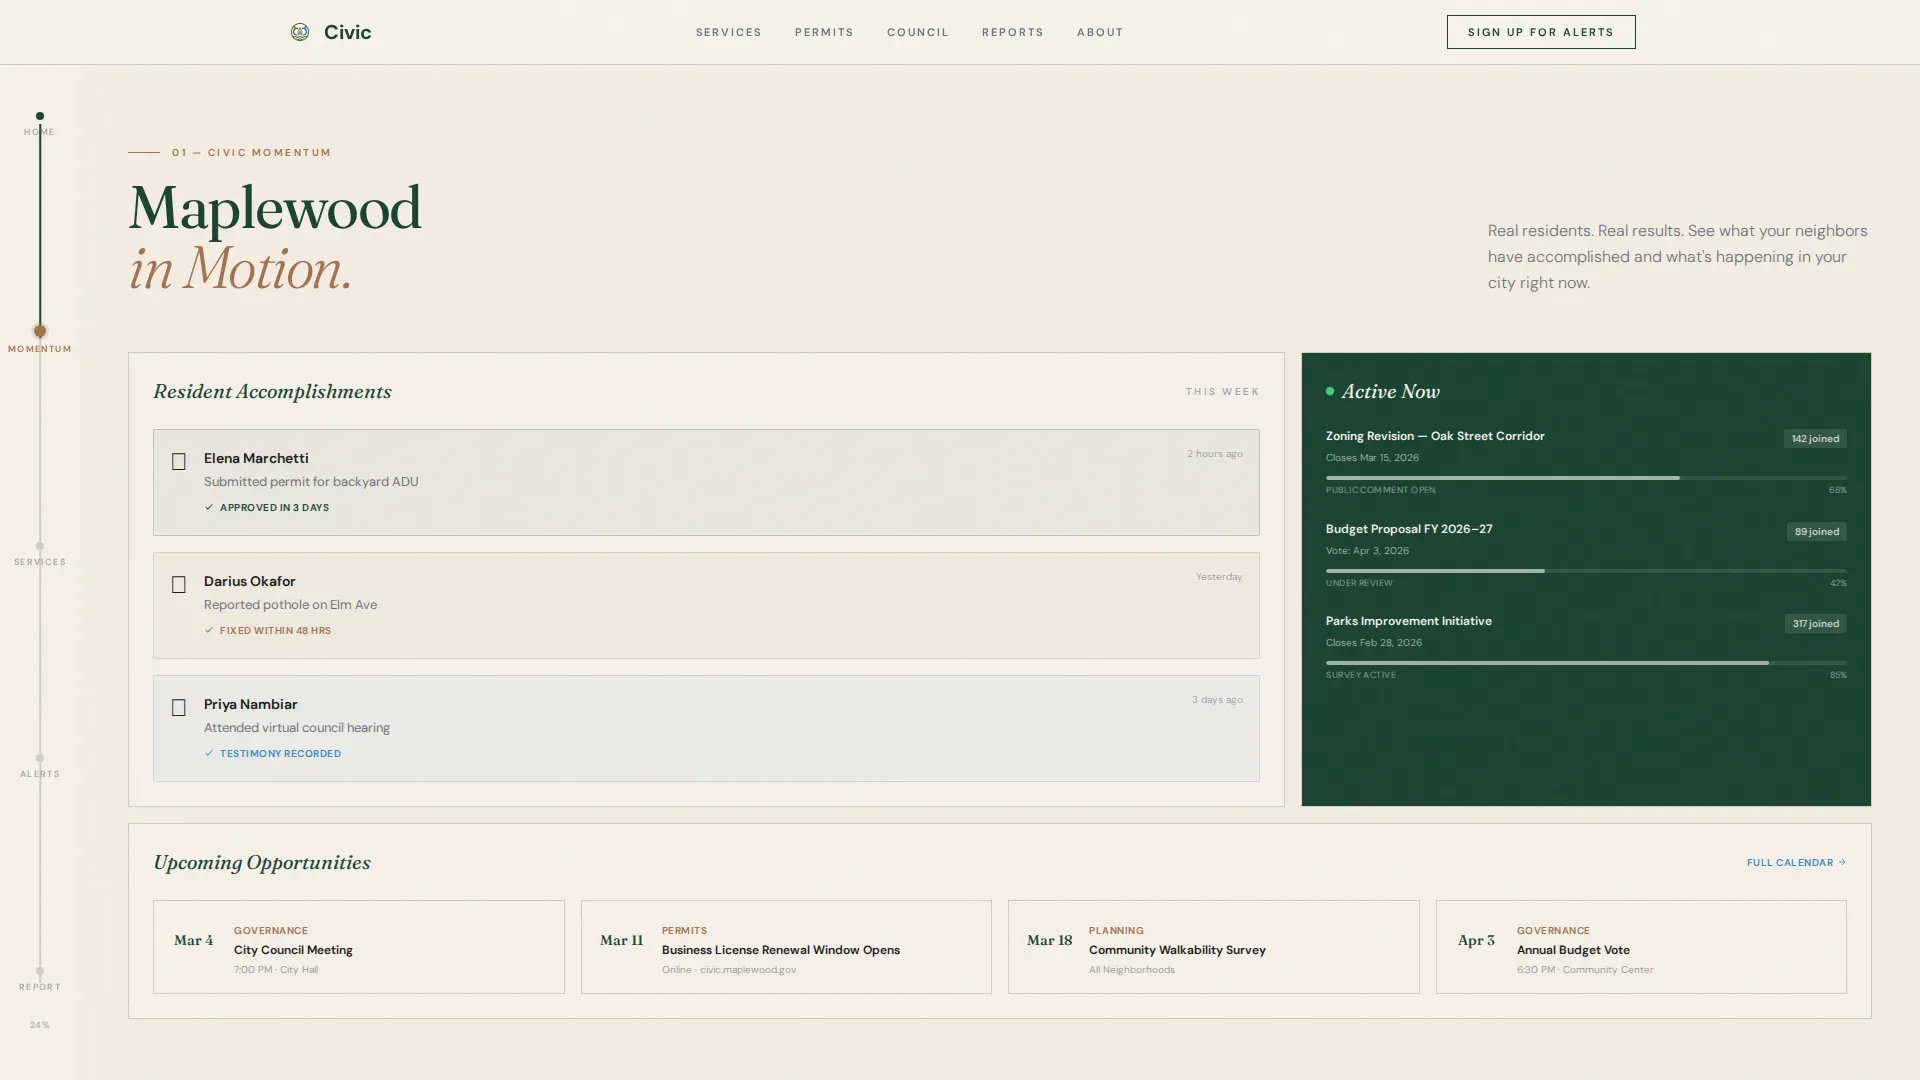1920x1080 pixels.
Task: Click the Elena Marchetti name
Action: [x=256, y=458]
